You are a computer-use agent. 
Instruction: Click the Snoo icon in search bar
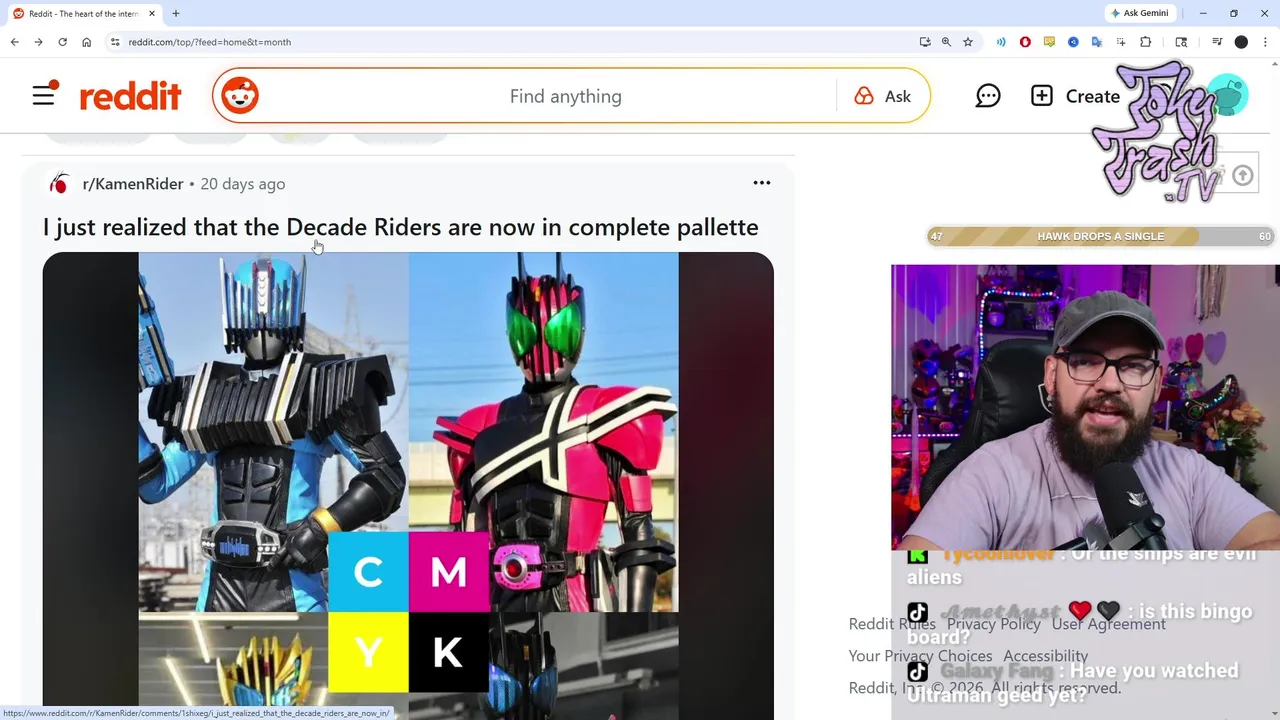point(240,96)
